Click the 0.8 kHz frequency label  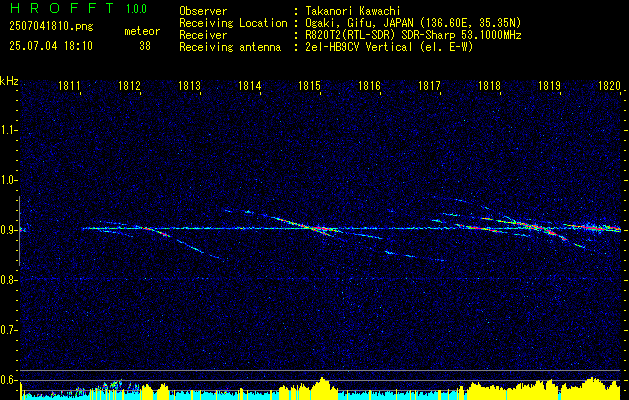(8, 280)
